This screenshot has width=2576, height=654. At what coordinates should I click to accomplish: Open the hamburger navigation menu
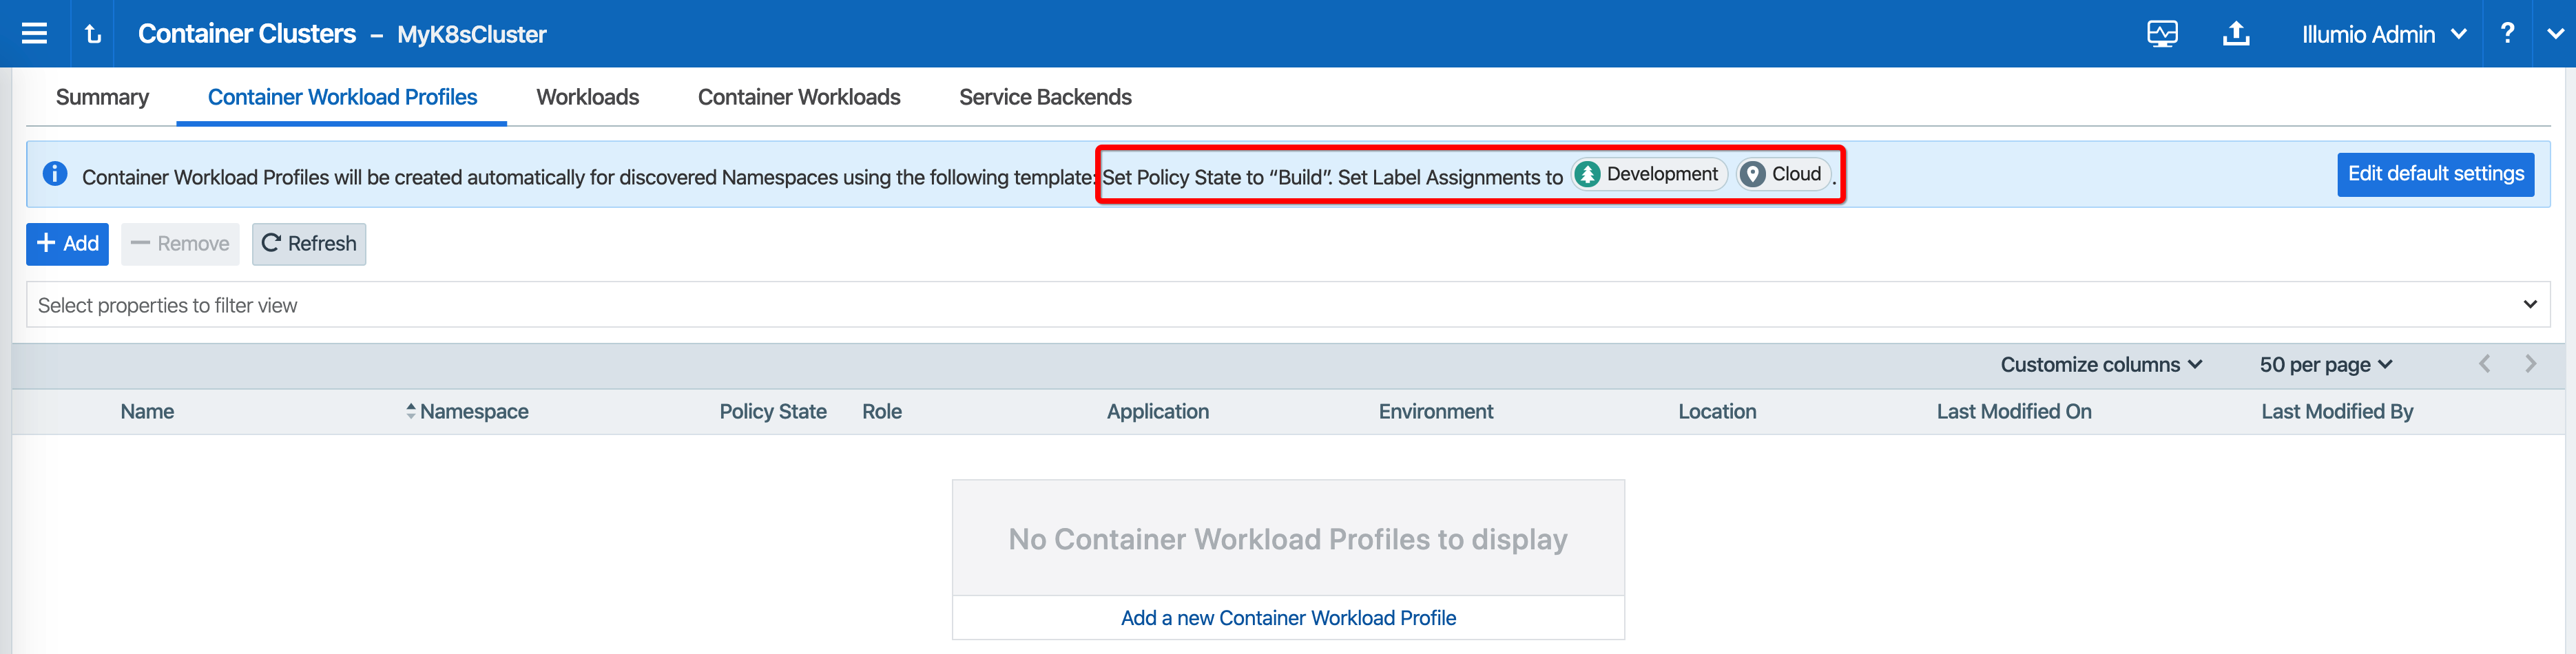33,33
